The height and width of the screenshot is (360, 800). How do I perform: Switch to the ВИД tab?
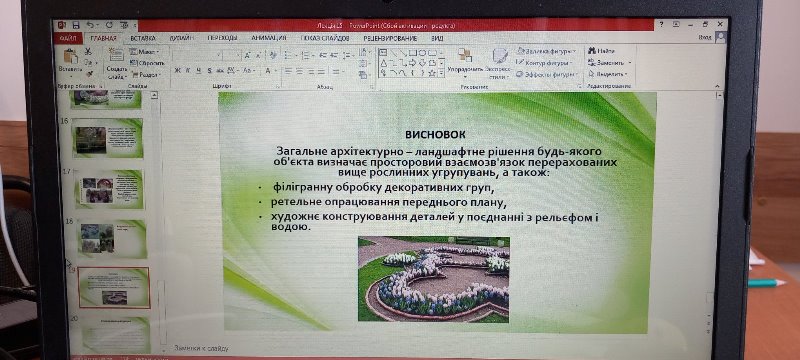coord(437,38)
